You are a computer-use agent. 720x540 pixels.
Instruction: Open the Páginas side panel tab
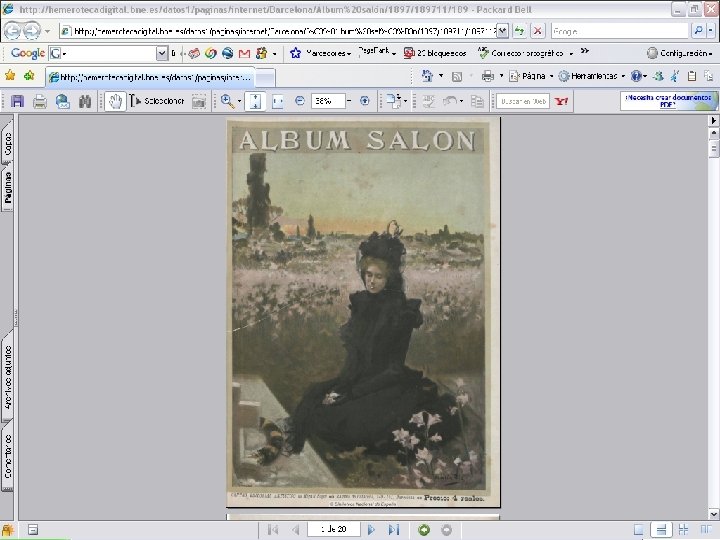click(8, 187)
